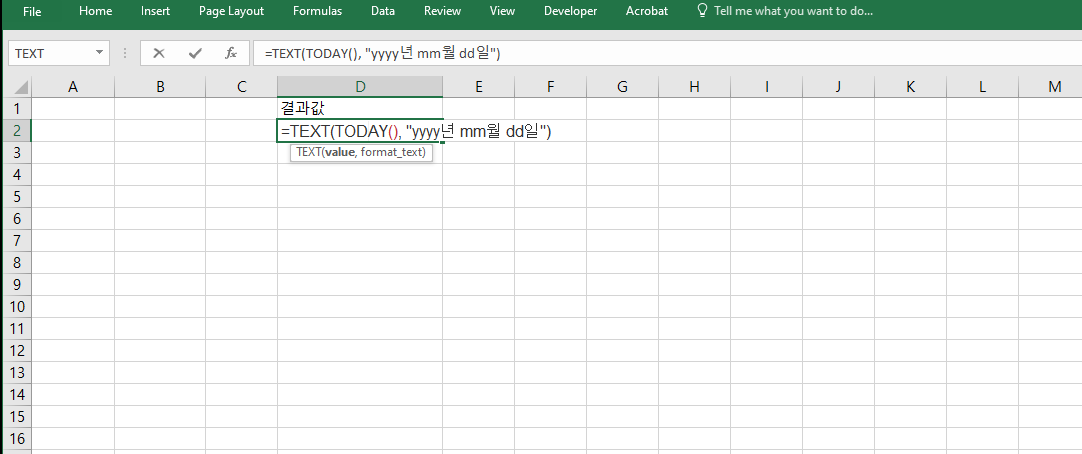Select row 3 header
This screenshot has width=1082, height=454.
coord(17,152)
